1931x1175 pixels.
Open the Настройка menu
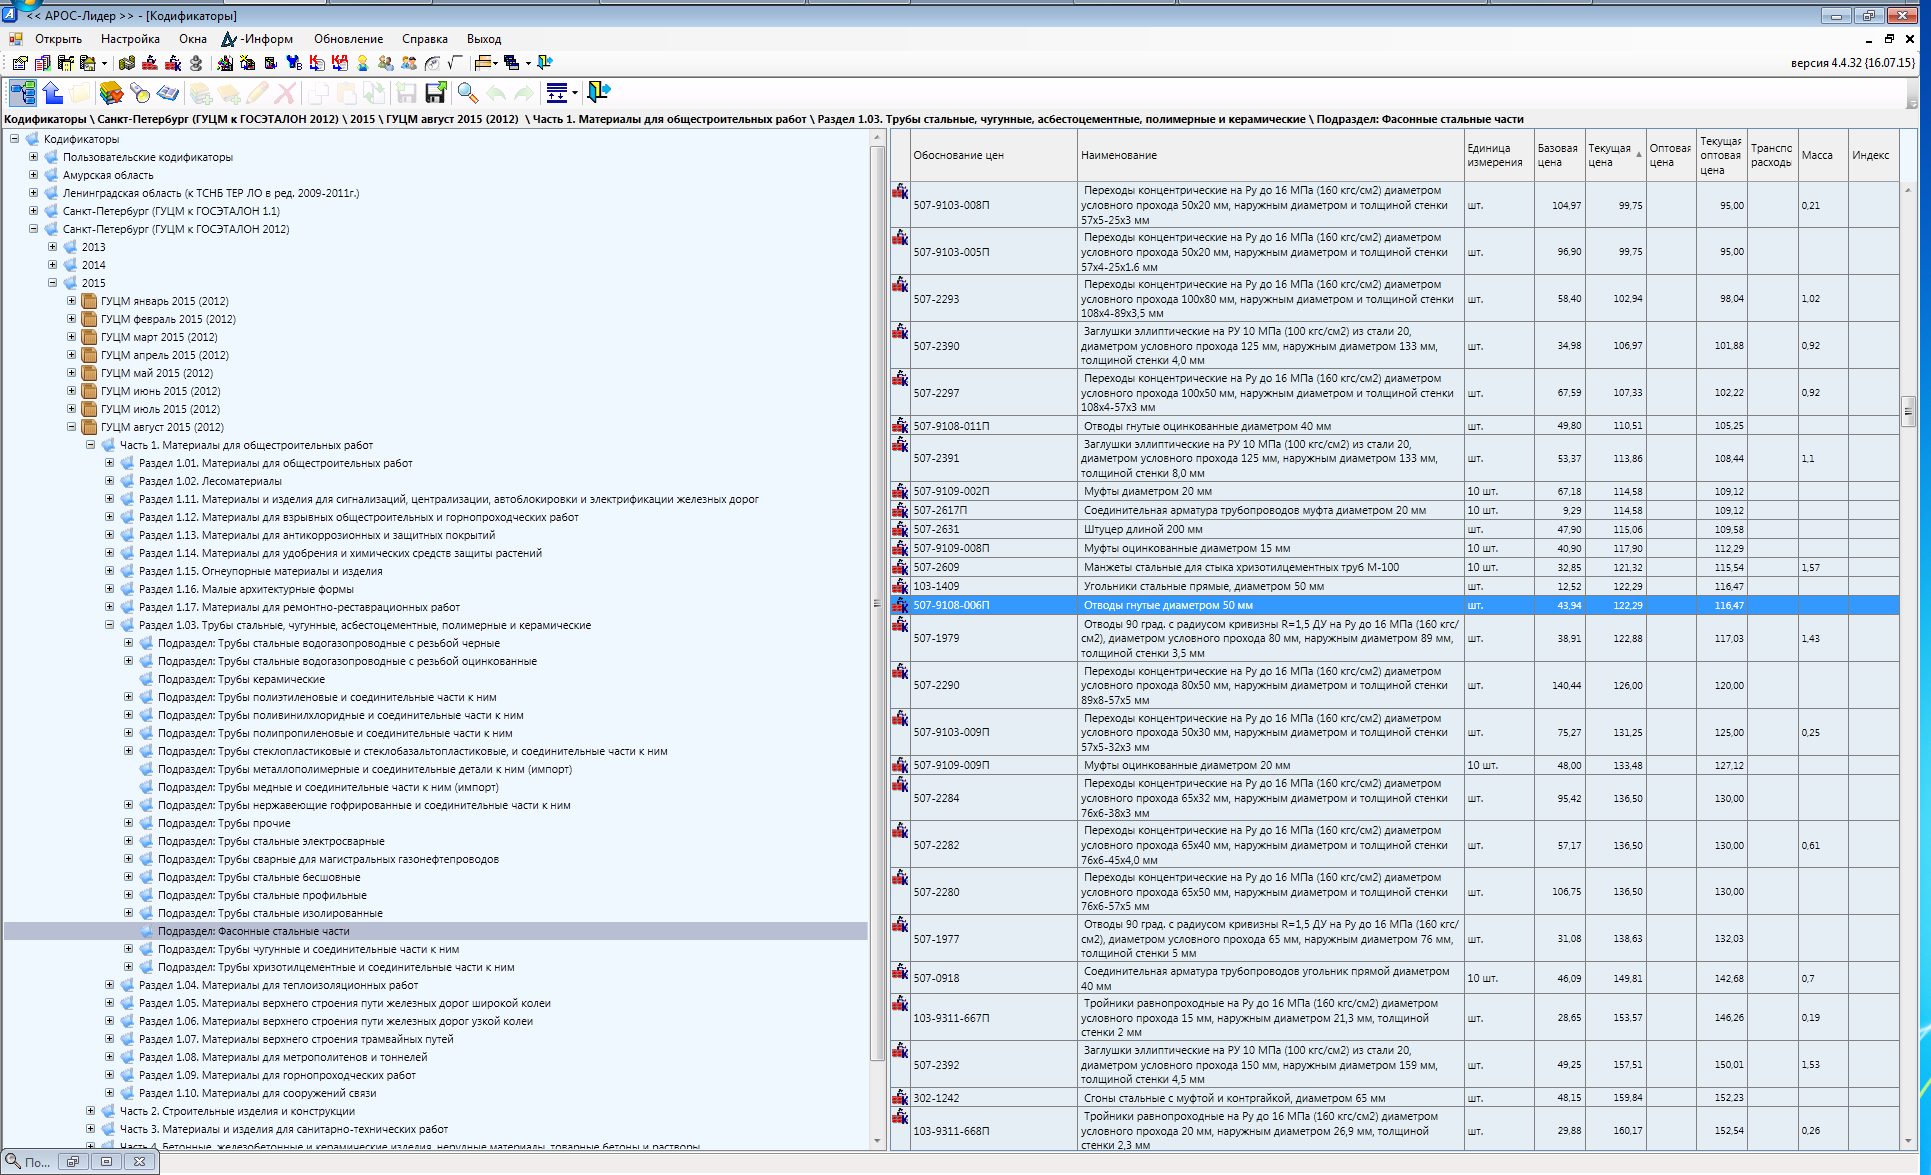[x=130, y=39]
